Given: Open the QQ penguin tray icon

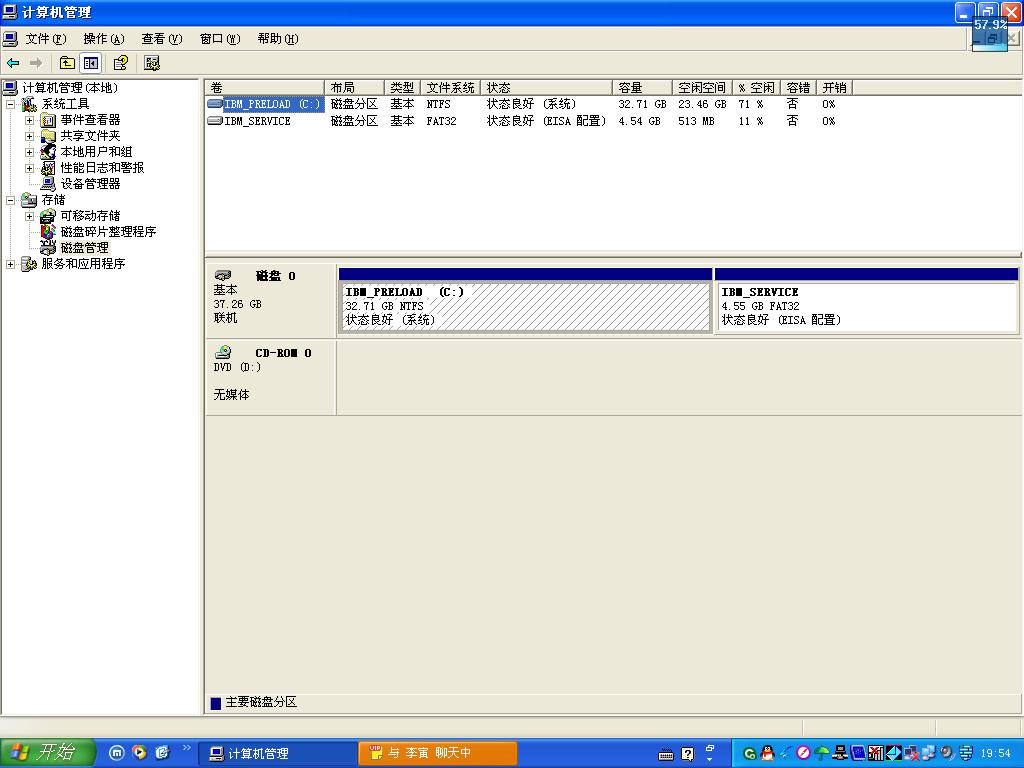Looking at the screenshot, I should coord(767,753).
